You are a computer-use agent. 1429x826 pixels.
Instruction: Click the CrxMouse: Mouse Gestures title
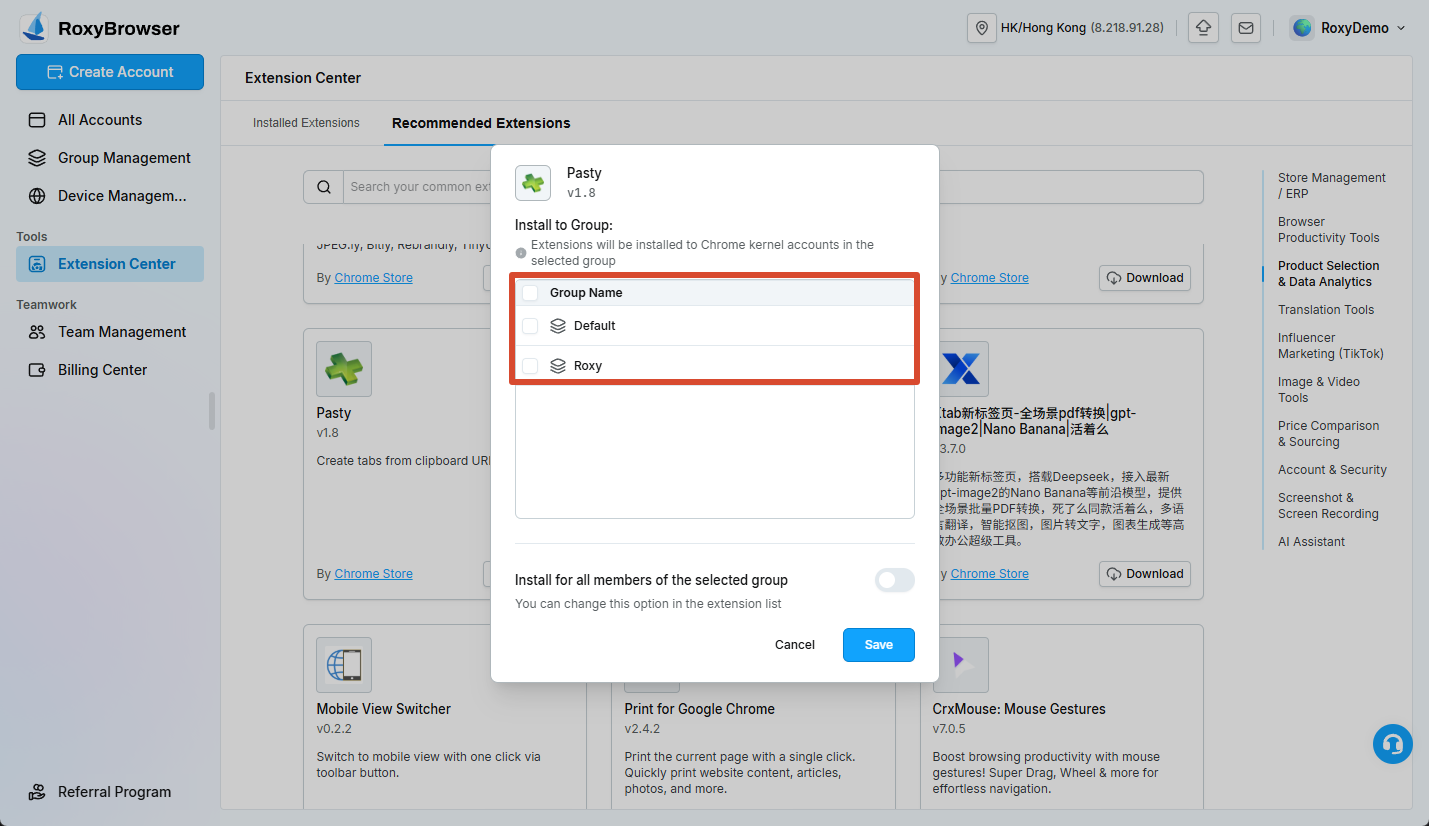click(1019, 709)
